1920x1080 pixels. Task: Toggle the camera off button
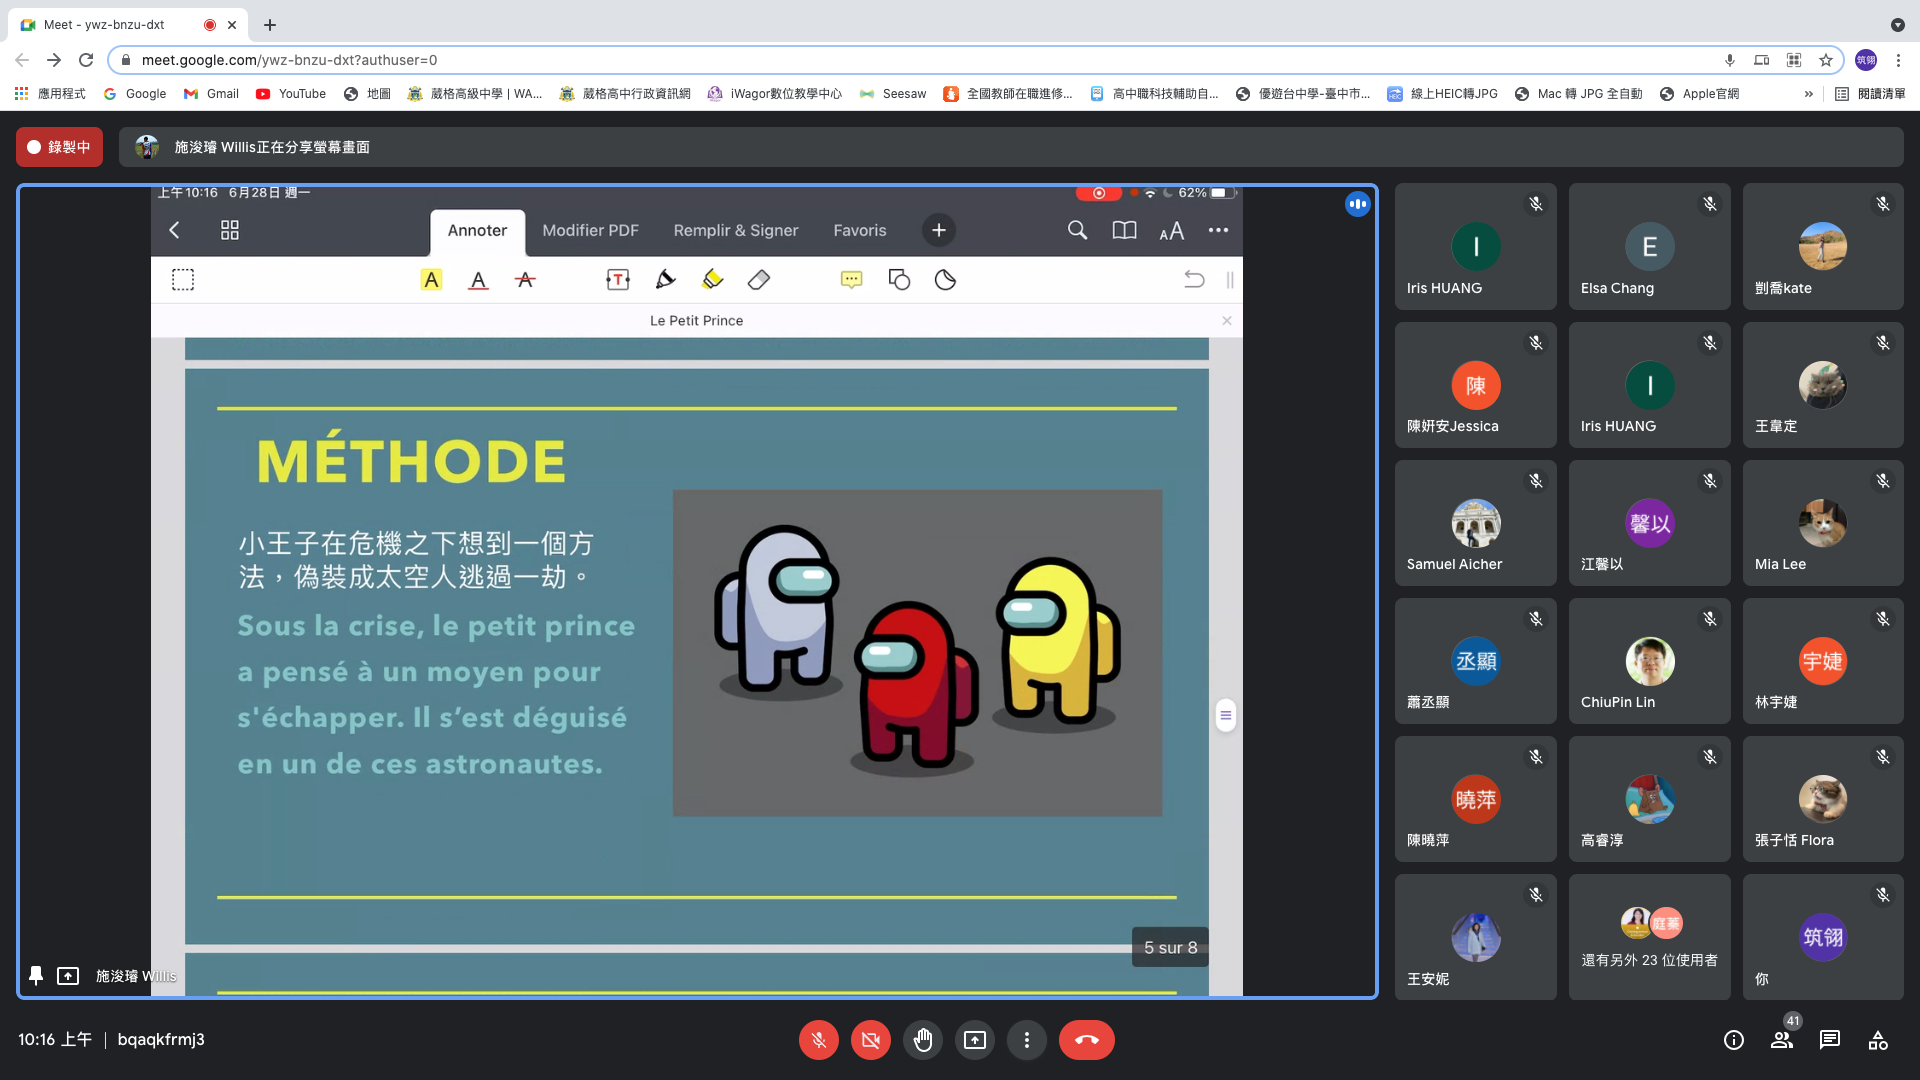tap(870, 1040)
